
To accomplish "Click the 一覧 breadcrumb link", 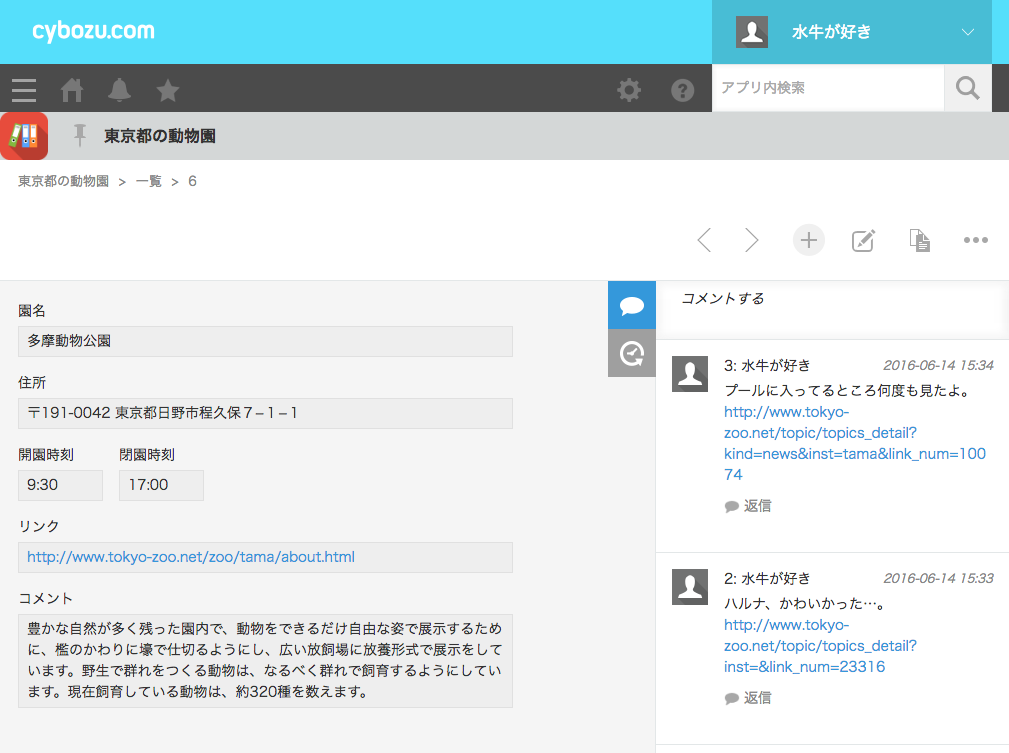I will (149, 181).
